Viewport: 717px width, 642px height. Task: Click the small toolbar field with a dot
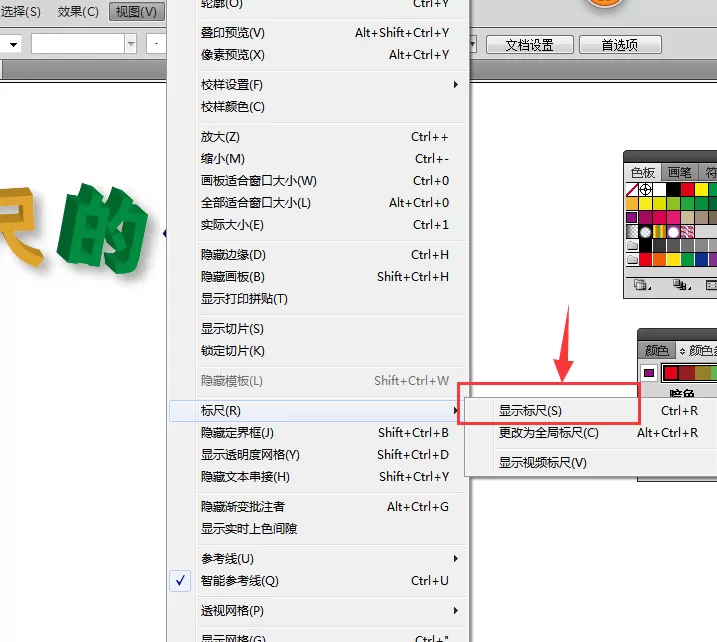coord(156,44)
